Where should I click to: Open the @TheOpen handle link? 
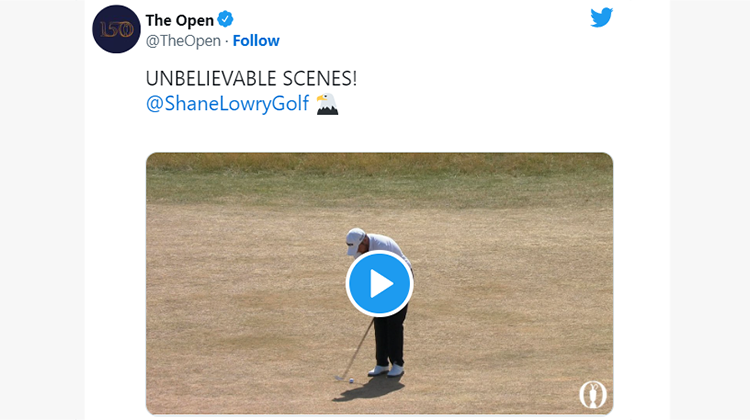click(x=183, y=41)
